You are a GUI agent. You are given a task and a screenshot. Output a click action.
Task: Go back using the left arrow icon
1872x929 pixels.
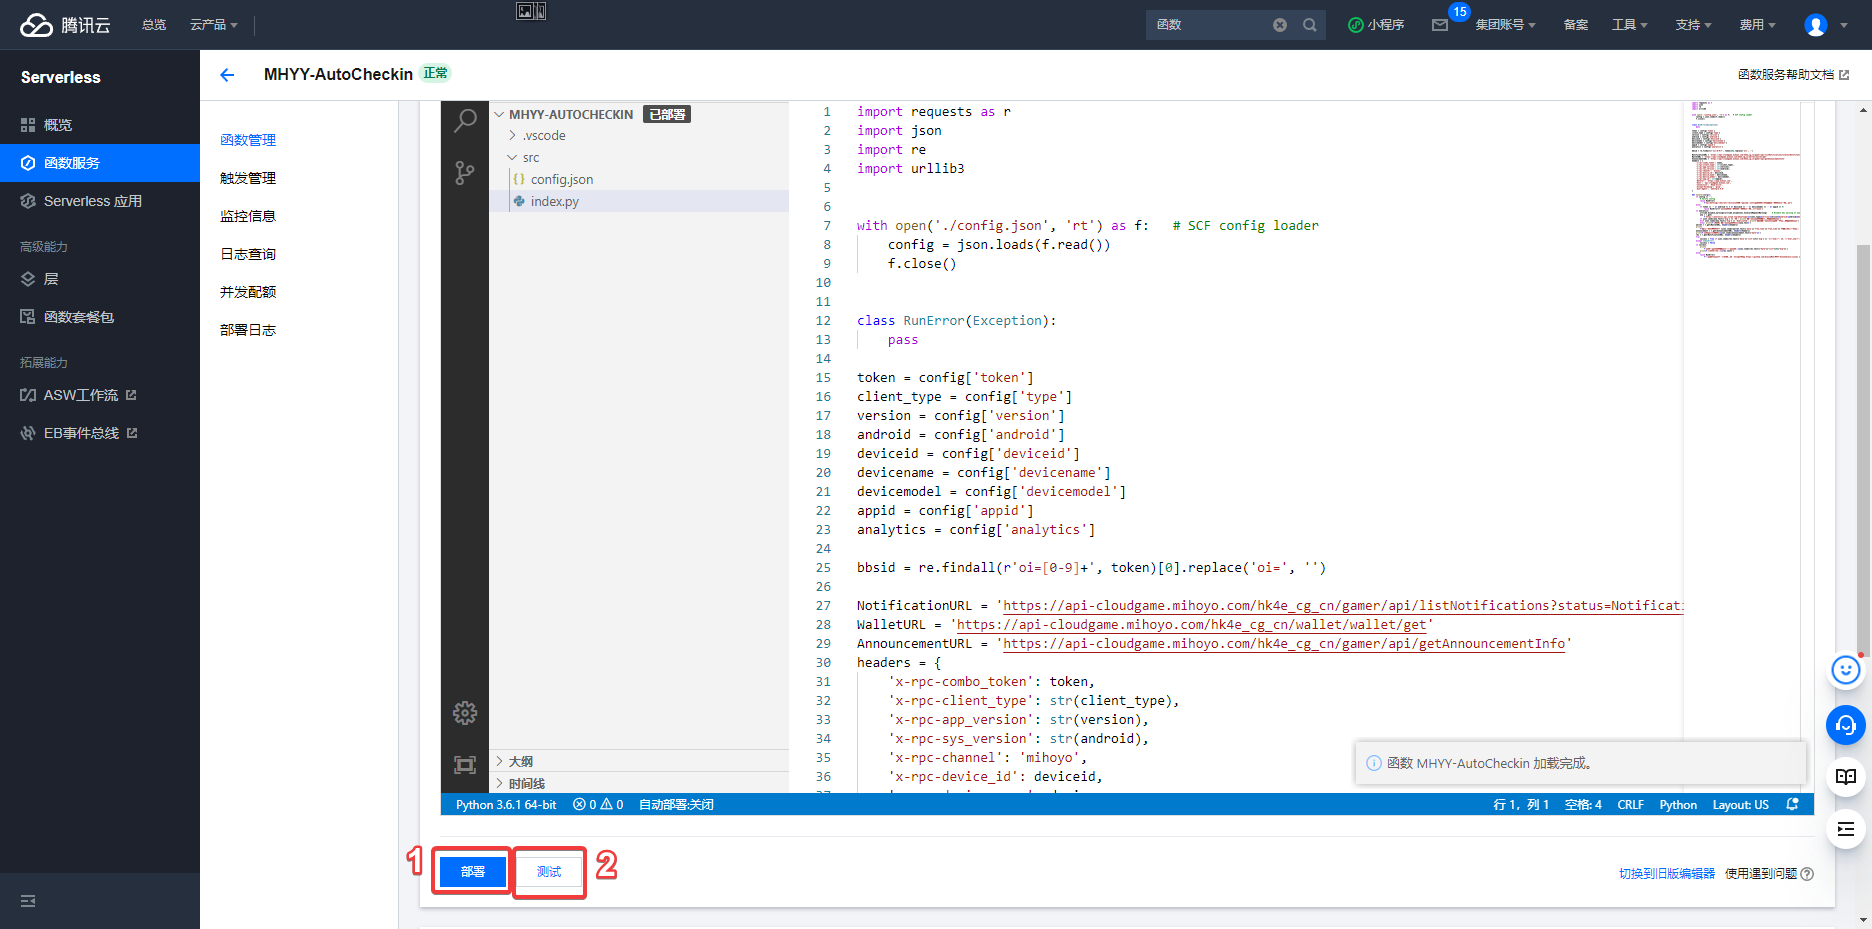227,75
